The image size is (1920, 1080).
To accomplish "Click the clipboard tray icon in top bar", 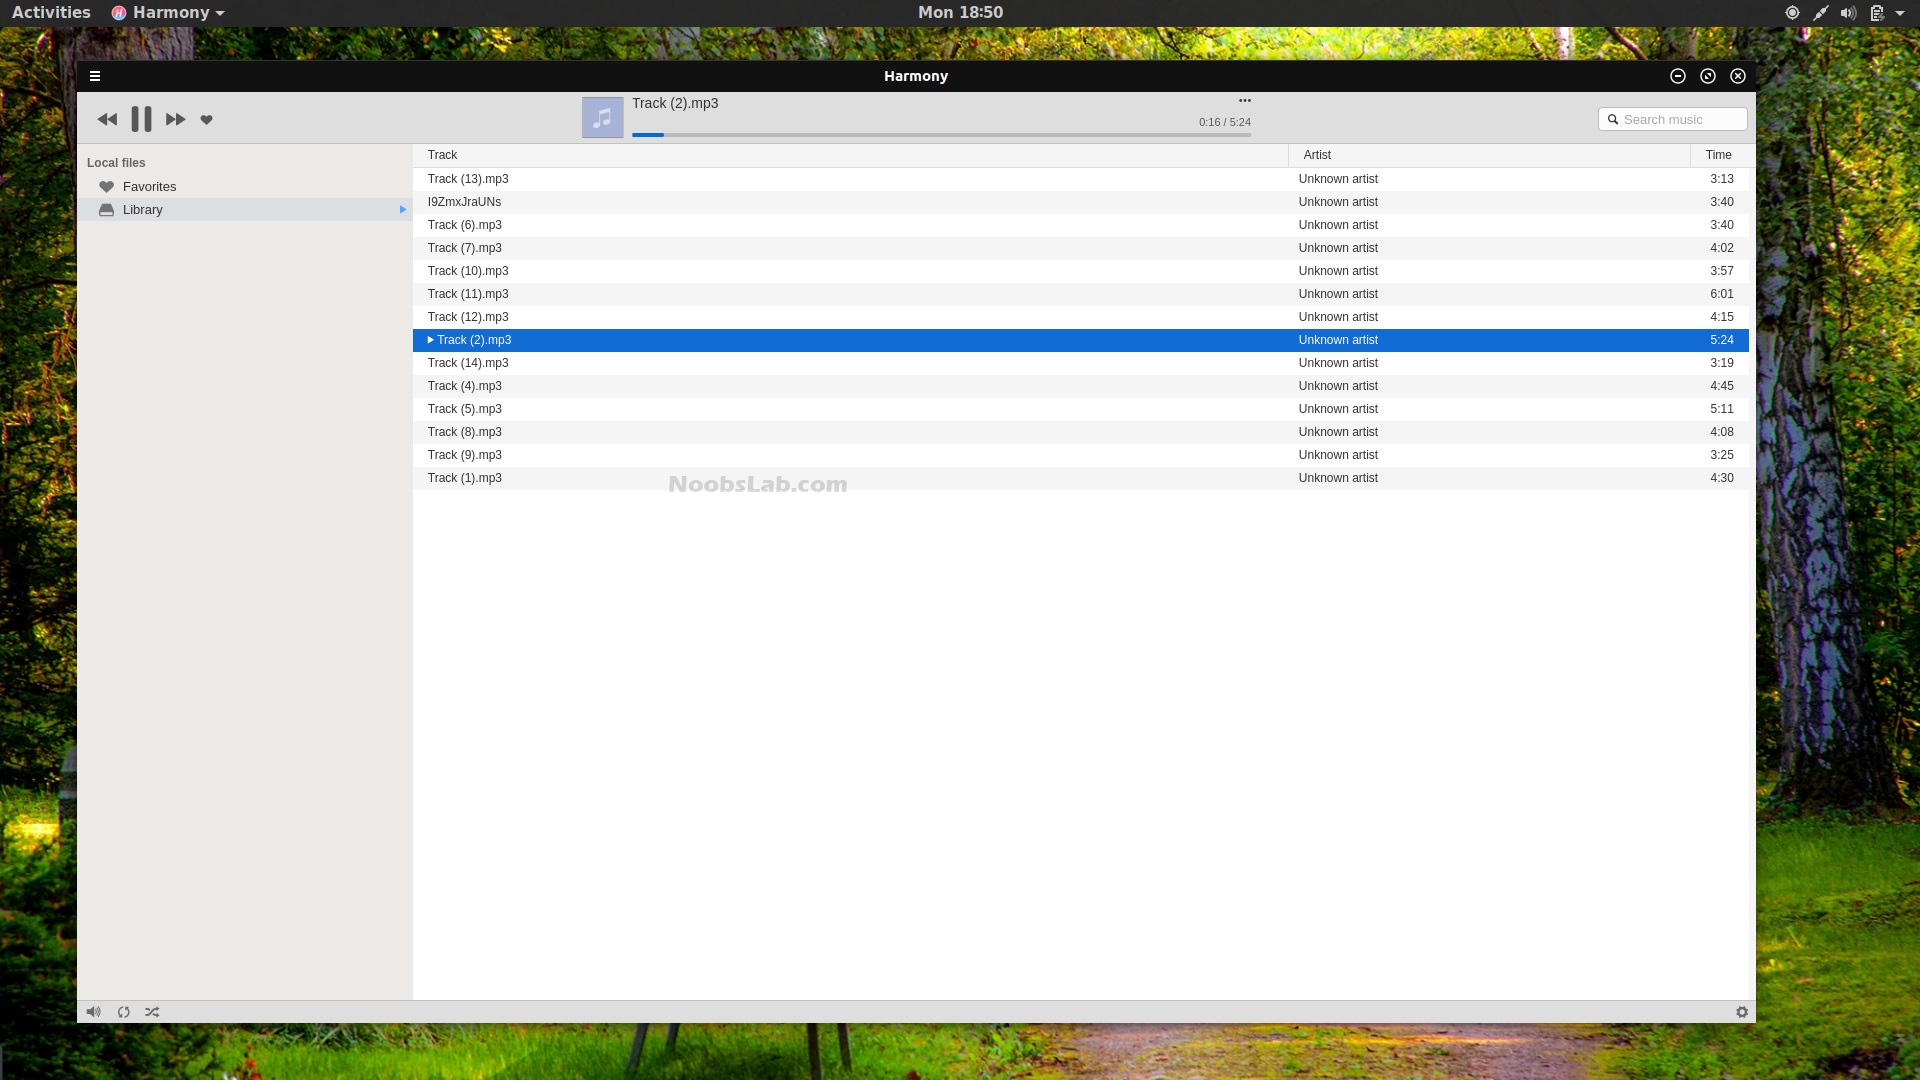I will [1877, 13].
